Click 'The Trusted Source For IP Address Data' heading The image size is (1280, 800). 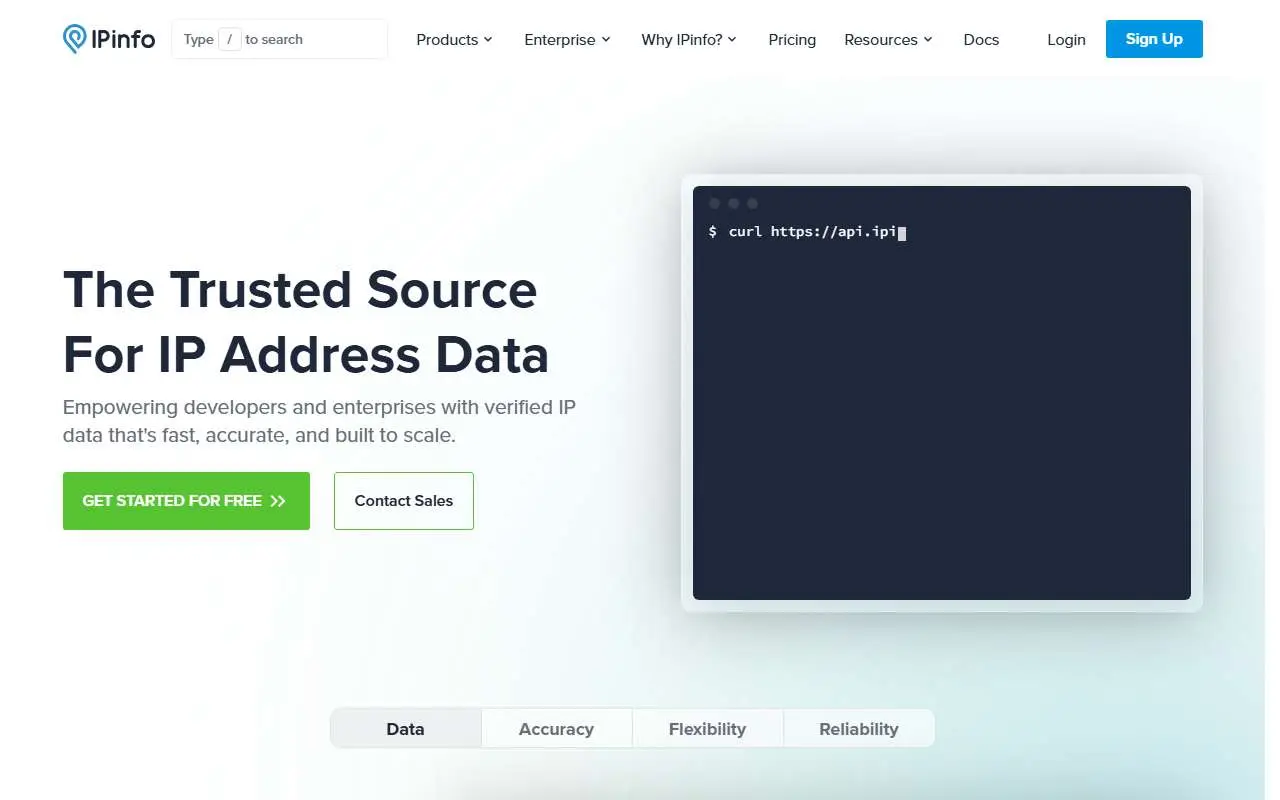point(306,322)
